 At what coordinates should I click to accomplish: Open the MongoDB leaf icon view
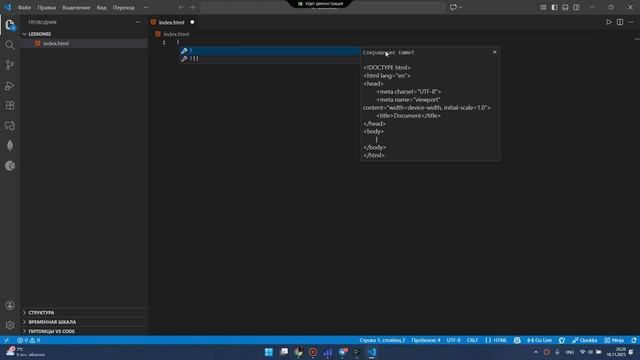coord(10,145)
